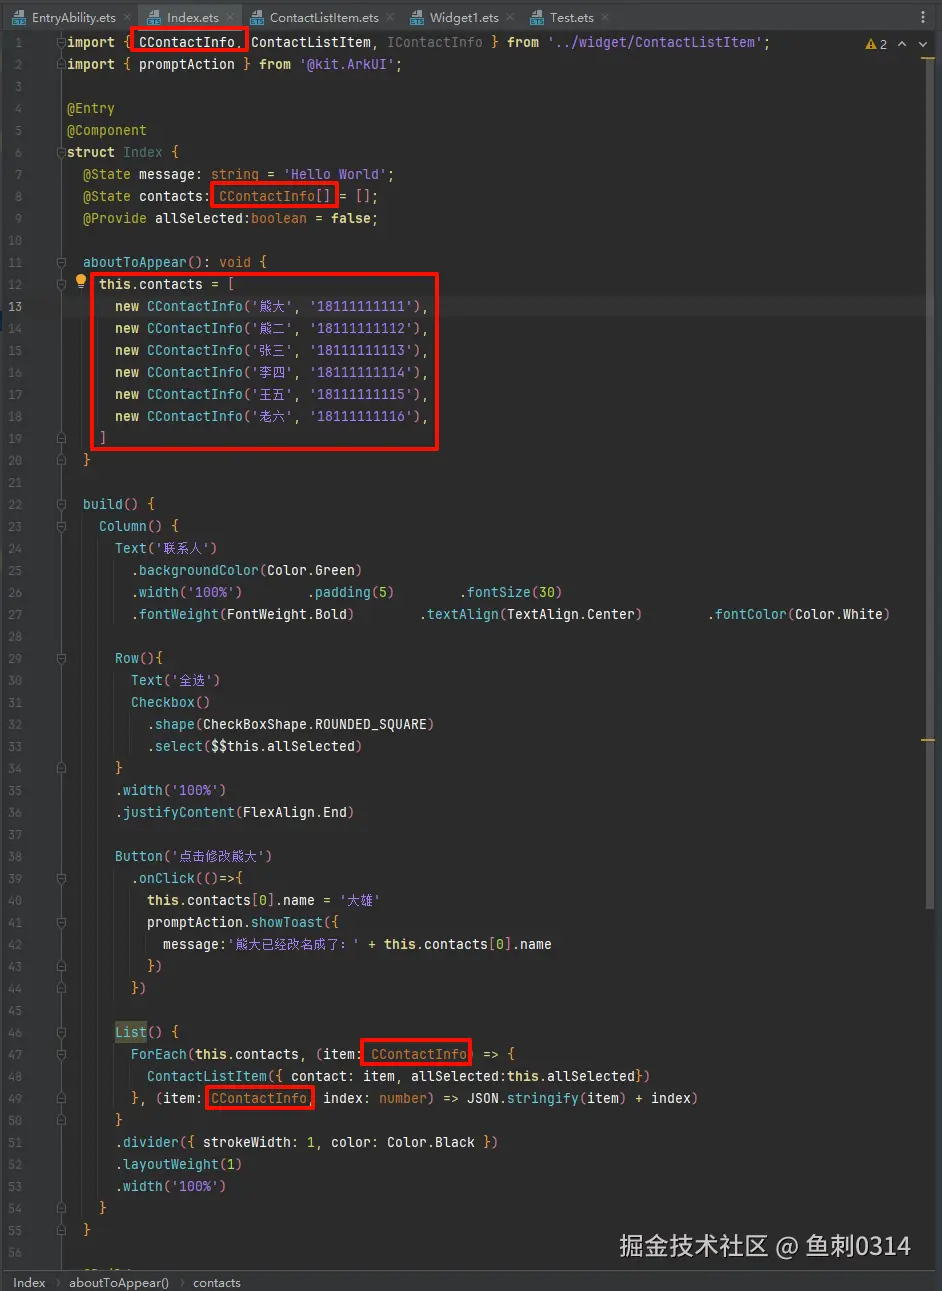
Task: Click the Checkbox() call on line 31
Action: [x=171, y=702]
